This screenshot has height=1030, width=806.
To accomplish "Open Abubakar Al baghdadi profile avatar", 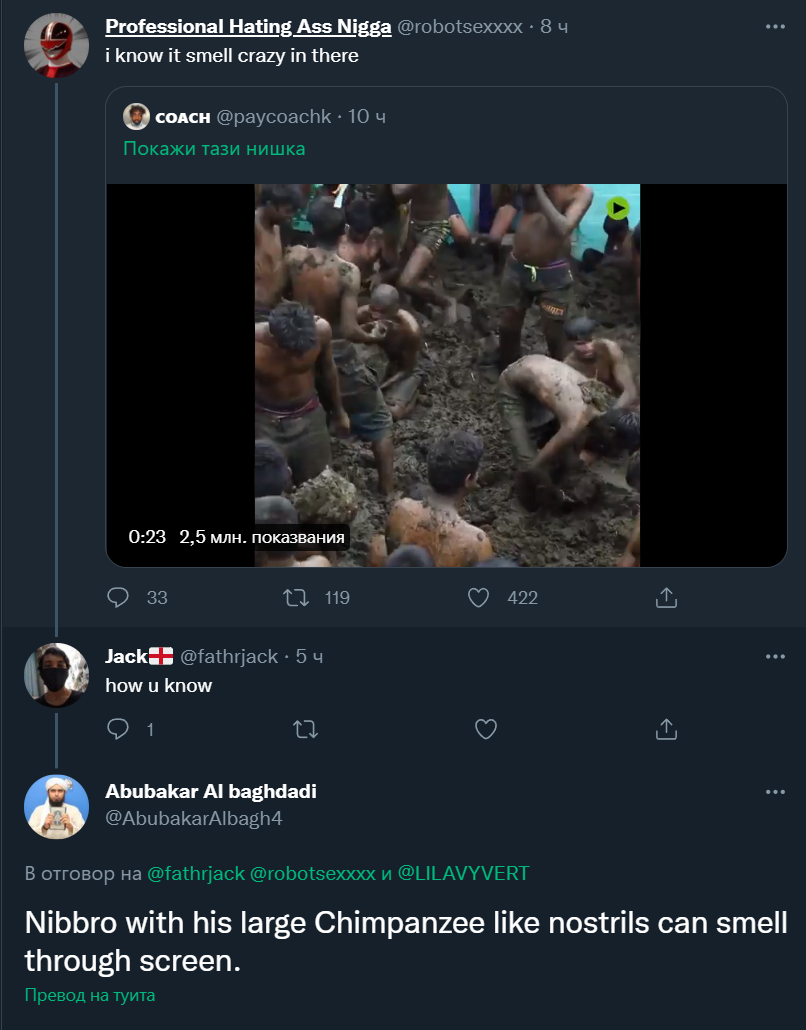I will point(56,807).
